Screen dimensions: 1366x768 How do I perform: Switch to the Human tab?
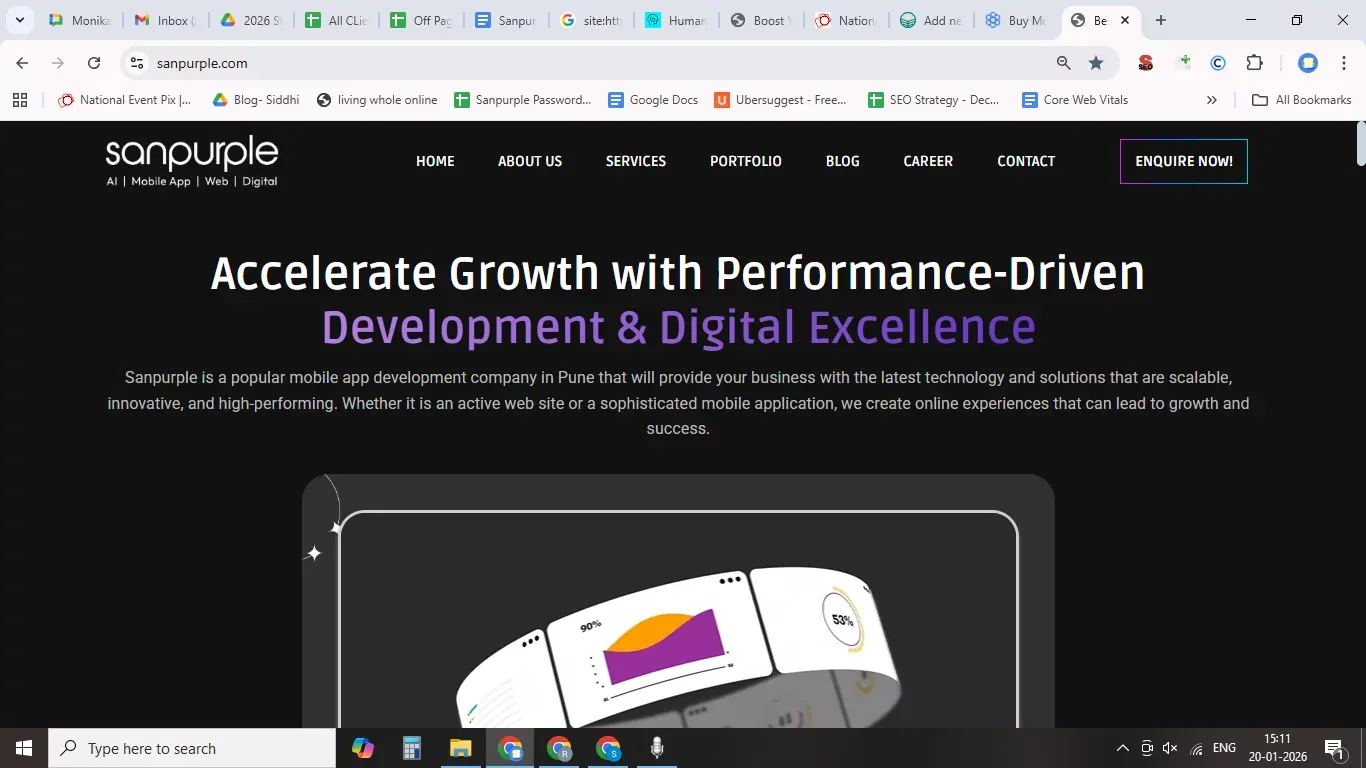[x=677, y=20]
